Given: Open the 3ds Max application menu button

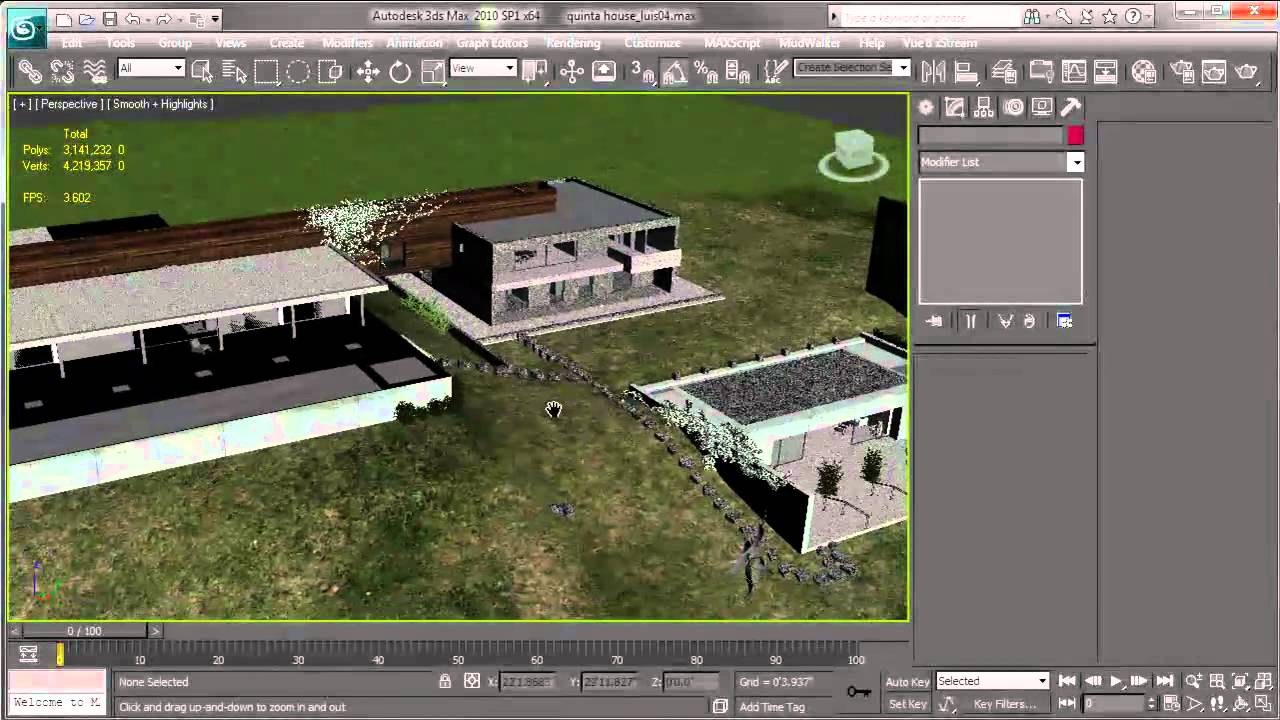Looking at the screenshot, I should point(26,26).
